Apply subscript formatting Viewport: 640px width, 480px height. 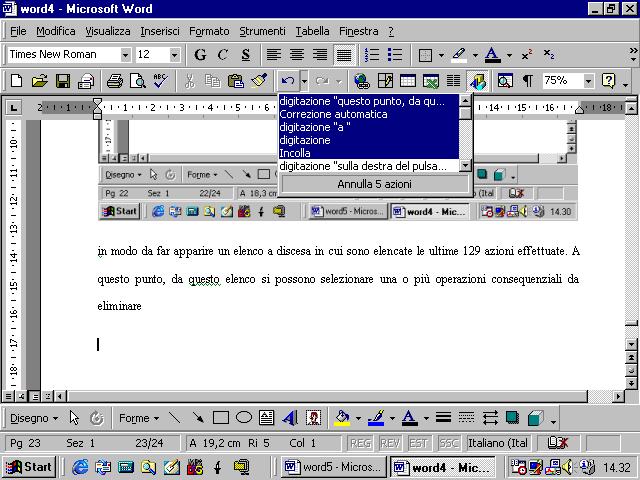549,55
